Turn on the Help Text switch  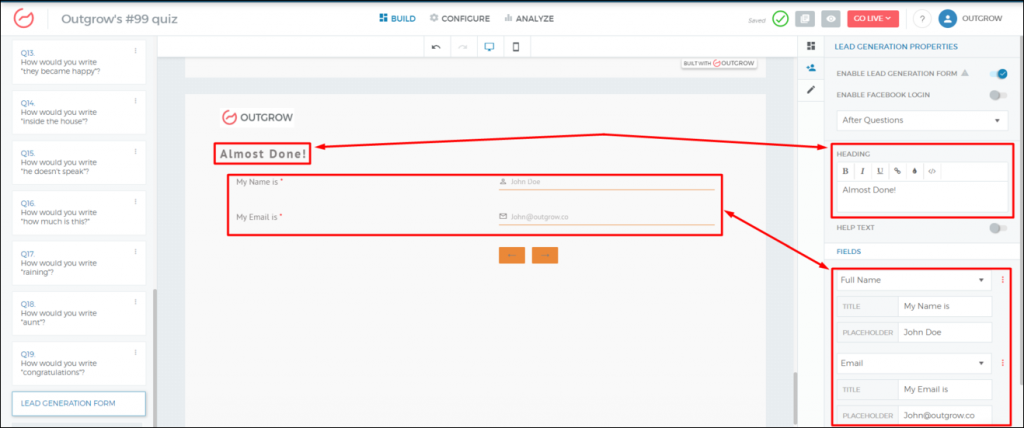coord(997,228)
